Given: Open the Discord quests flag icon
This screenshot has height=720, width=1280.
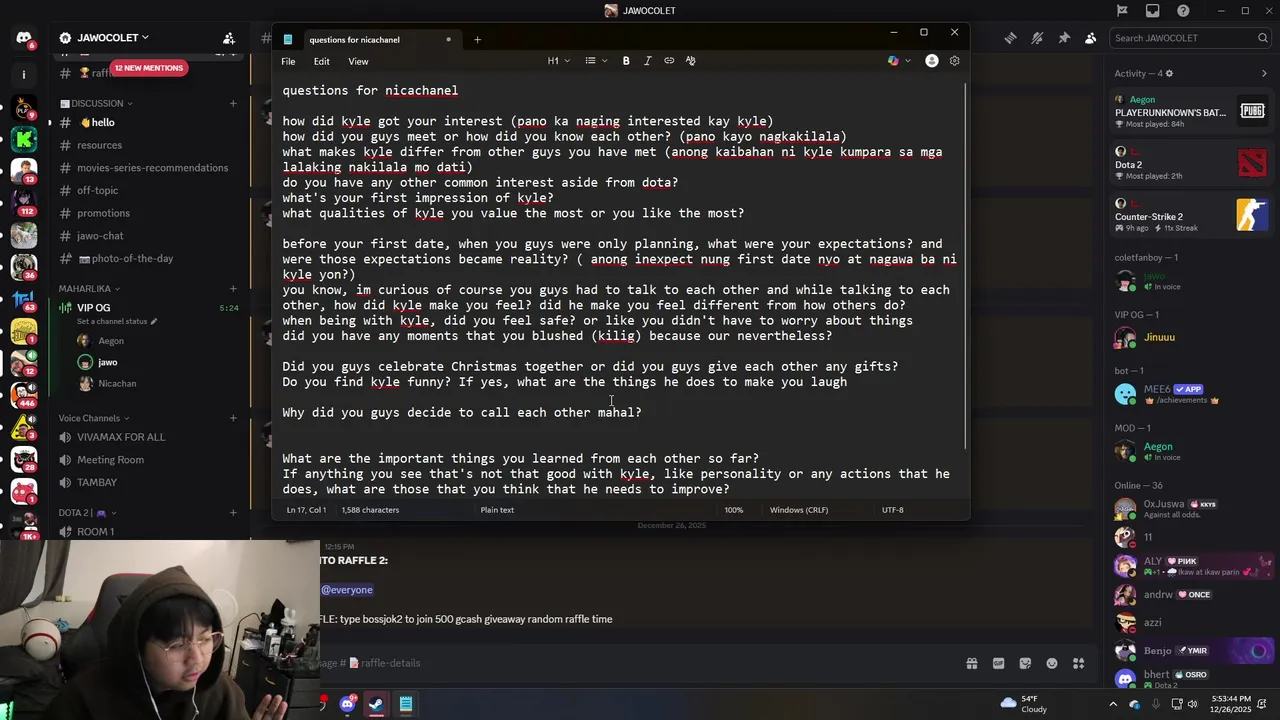Looking at the screenshot, I should pos(1123,11).
